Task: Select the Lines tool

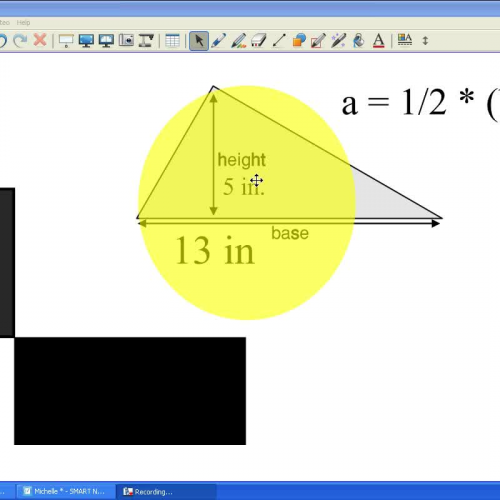Action: pos(279,41)
